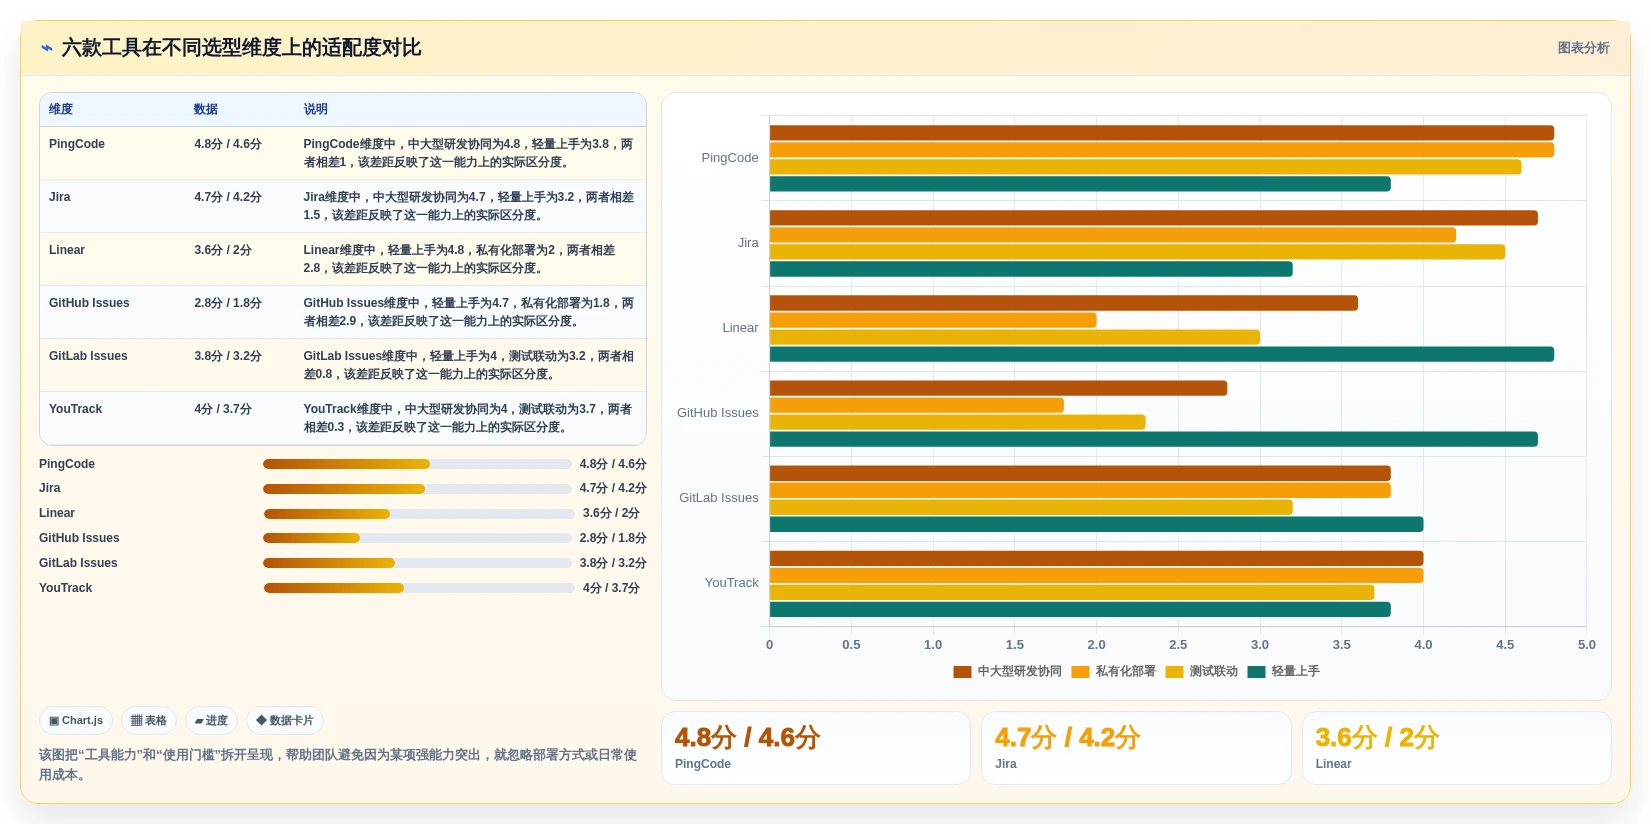Open the PingCode 4.8分 / 4.6分 data card
The width and height of the screenshot is (1651, 824).
816,748
